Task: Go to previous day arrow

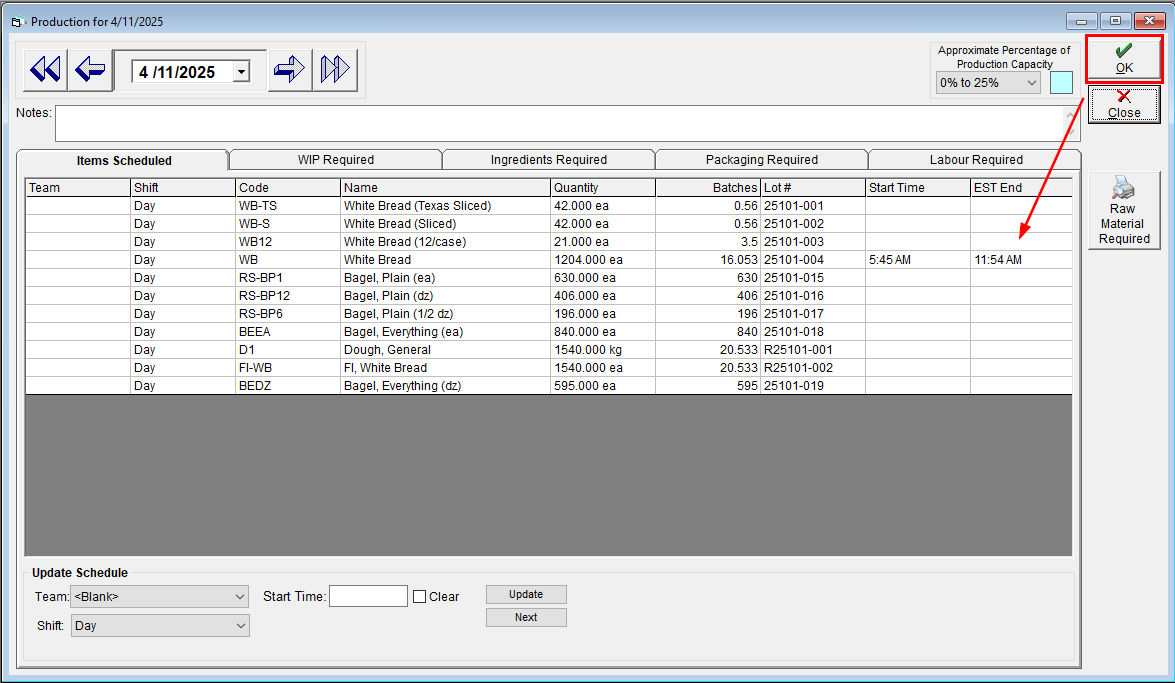Action: click(x=90, y=70)
